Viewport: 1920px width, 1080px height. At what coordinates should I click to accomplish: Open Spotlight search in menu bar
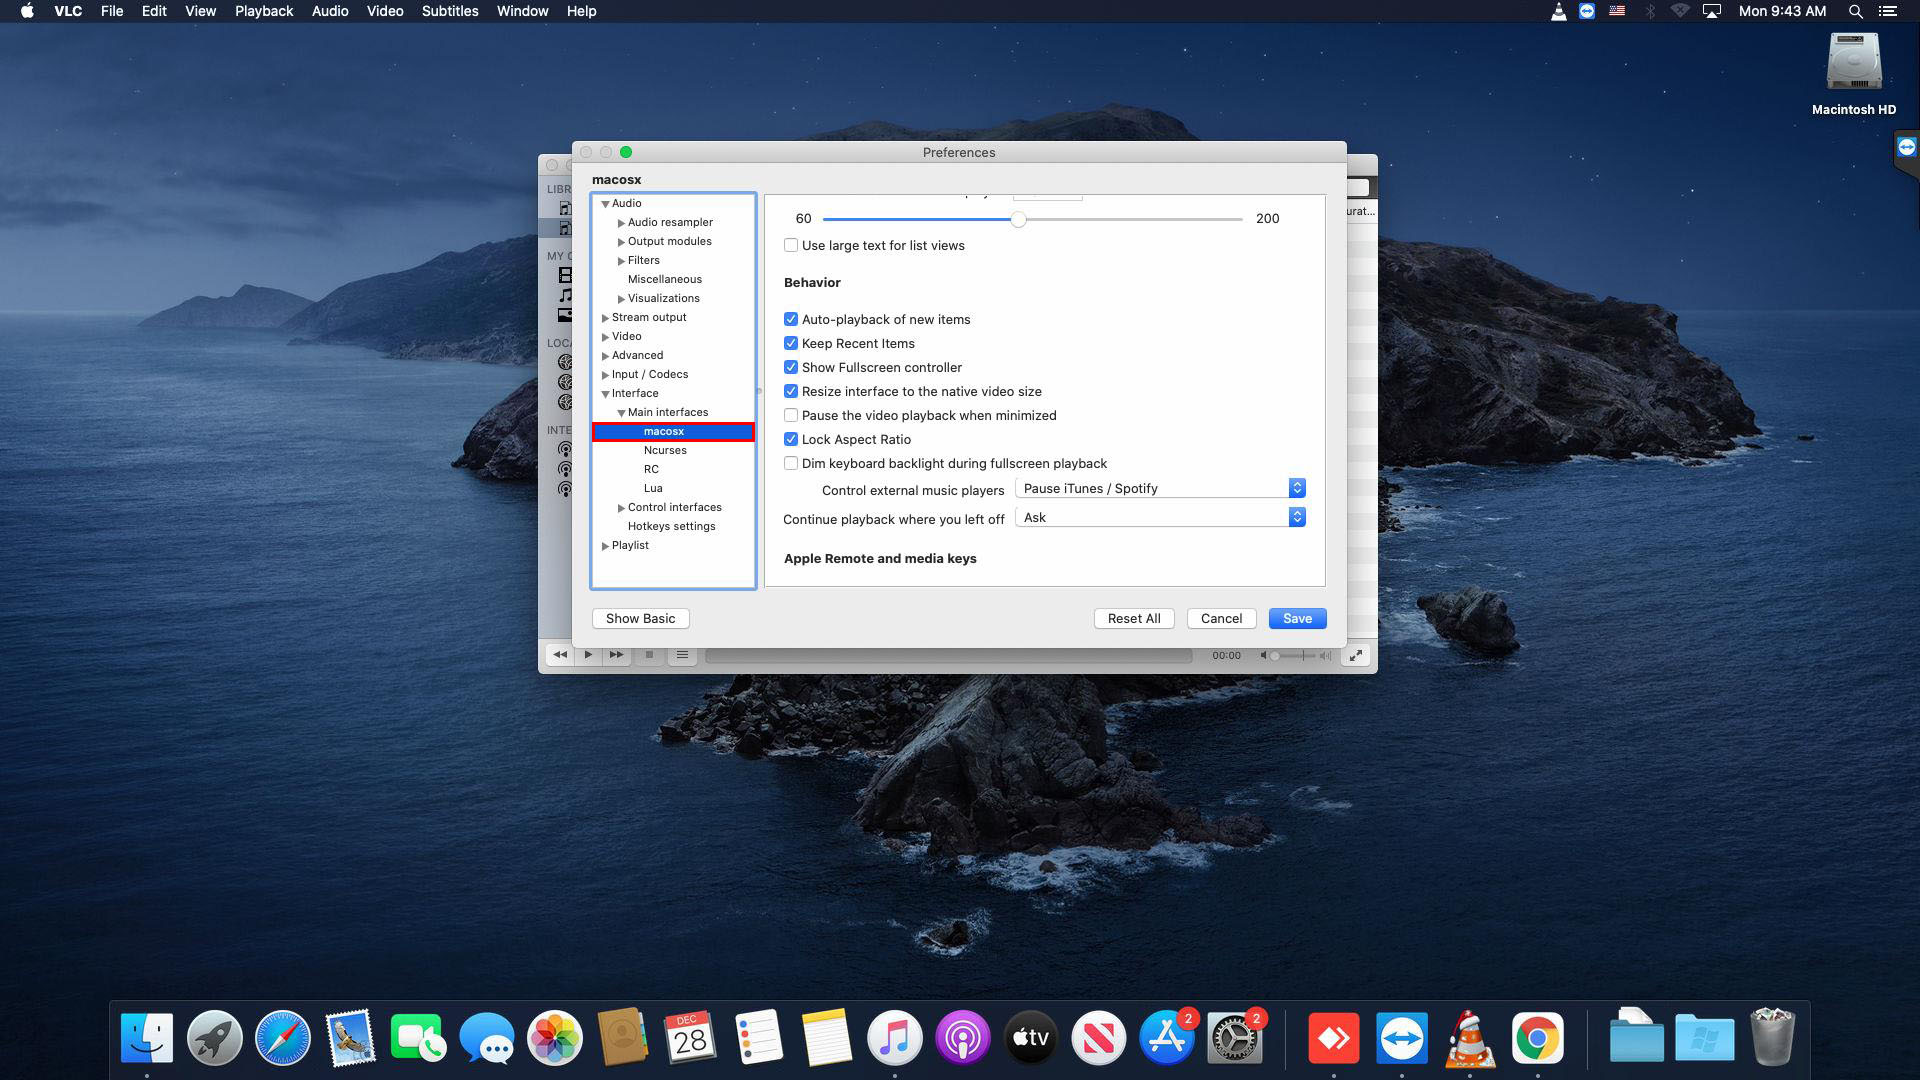click(x=1855, y=11)
